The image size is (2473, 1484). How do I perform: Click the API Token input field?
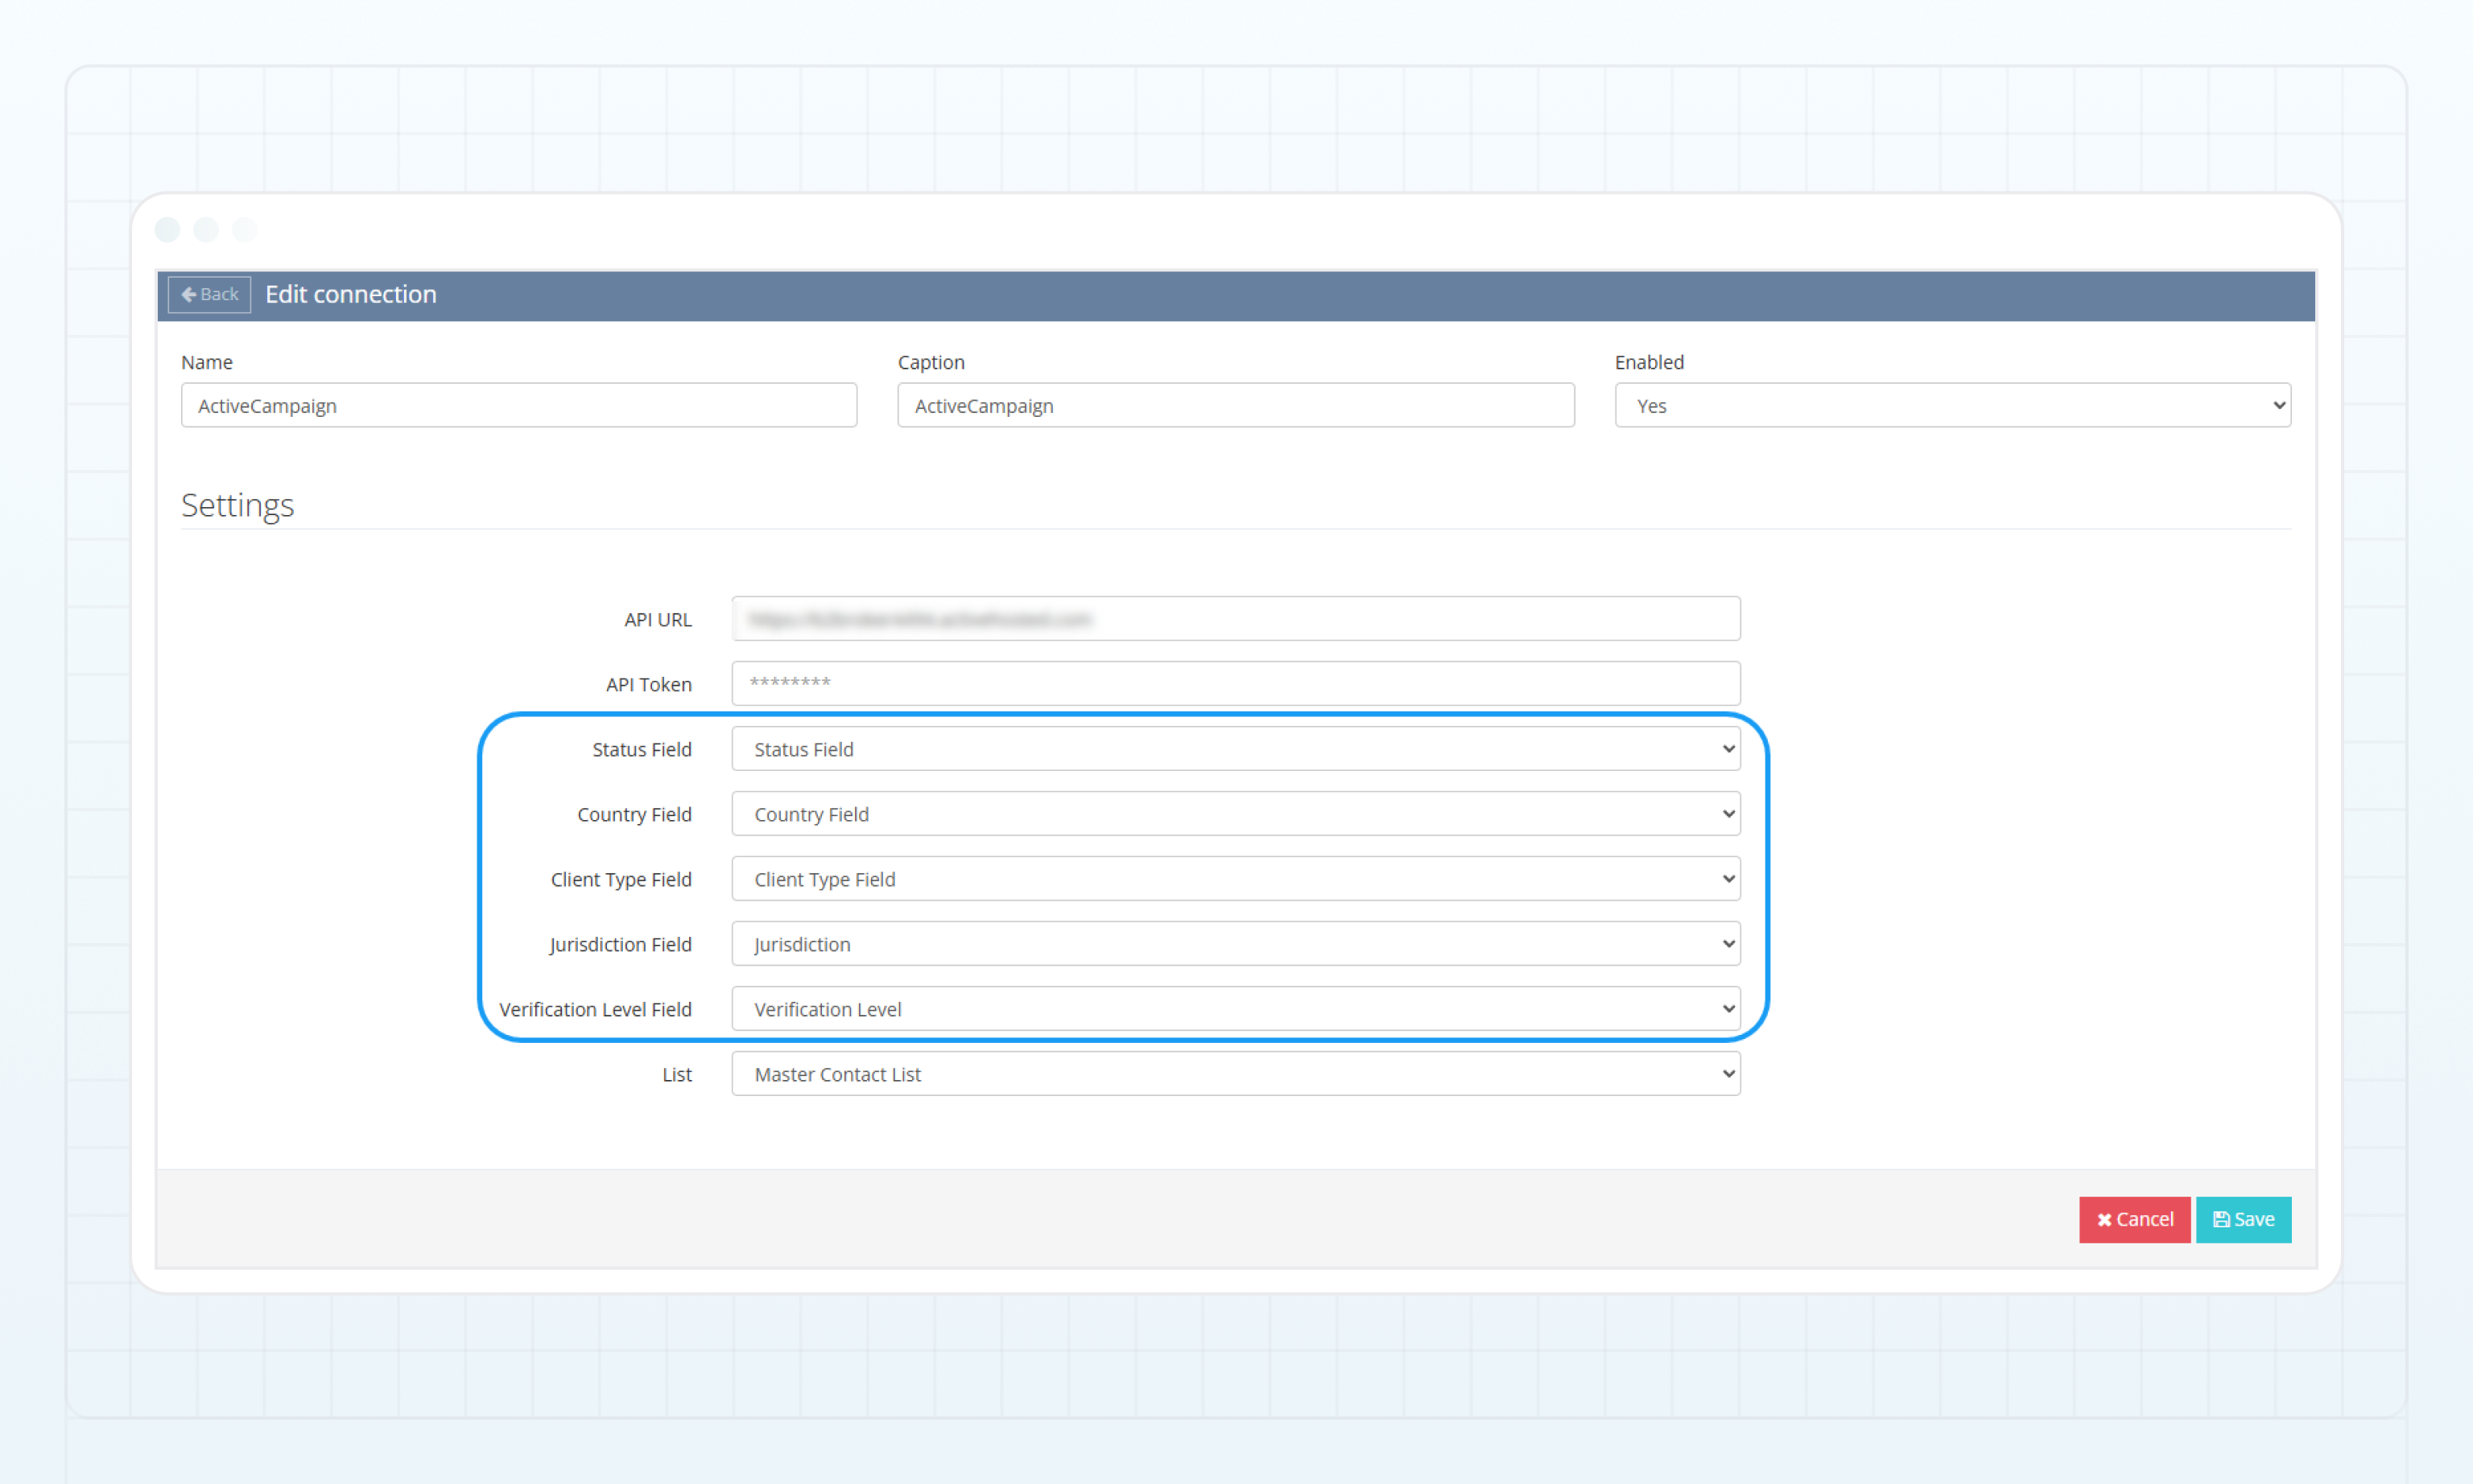[1235, 683]
